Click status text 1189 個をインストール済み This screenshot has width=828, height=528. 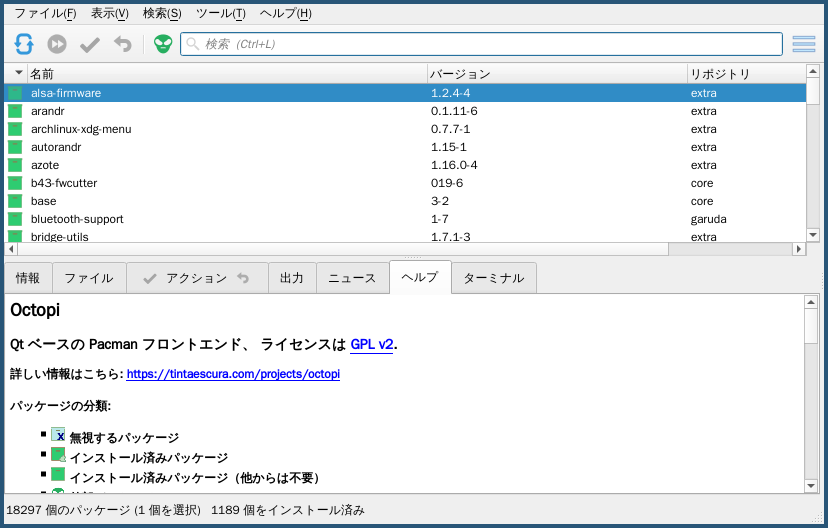coord(288,510)
